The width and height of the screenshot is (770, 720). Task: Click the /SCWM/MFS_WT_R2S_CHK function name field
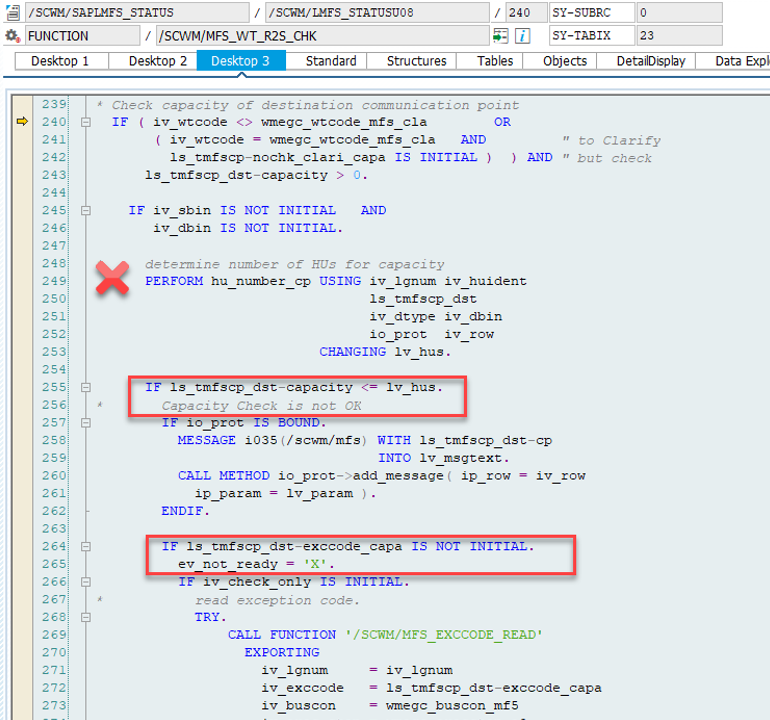pos(323,36)
